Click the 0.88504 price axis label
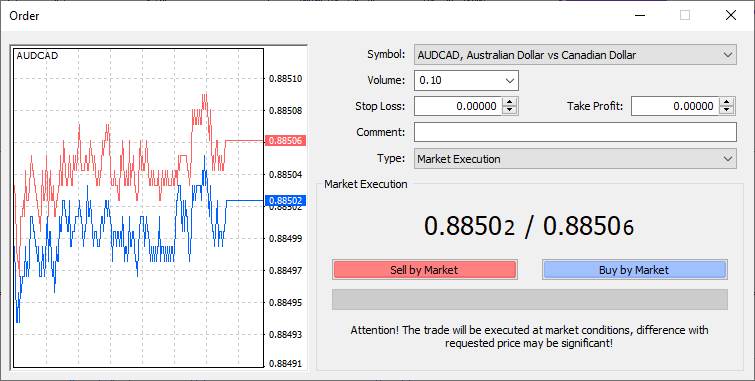The image size is (755, 381). [x=286, y=174]
